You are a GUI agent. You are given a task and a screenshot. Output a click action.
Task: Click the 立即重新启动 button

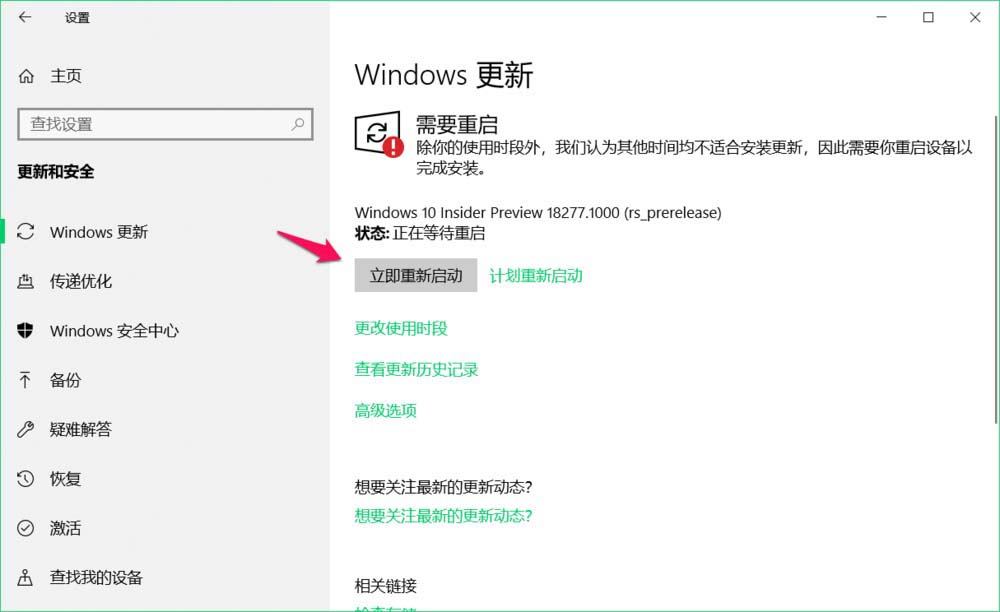(x=416, y=275)
